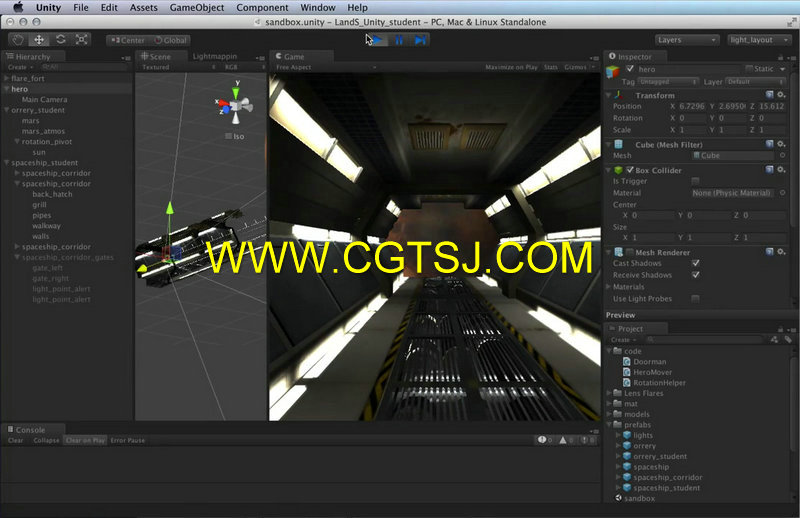Screen dimensions: 800x518
Task: Open the GameObject menu
Action: click(197, 8)
